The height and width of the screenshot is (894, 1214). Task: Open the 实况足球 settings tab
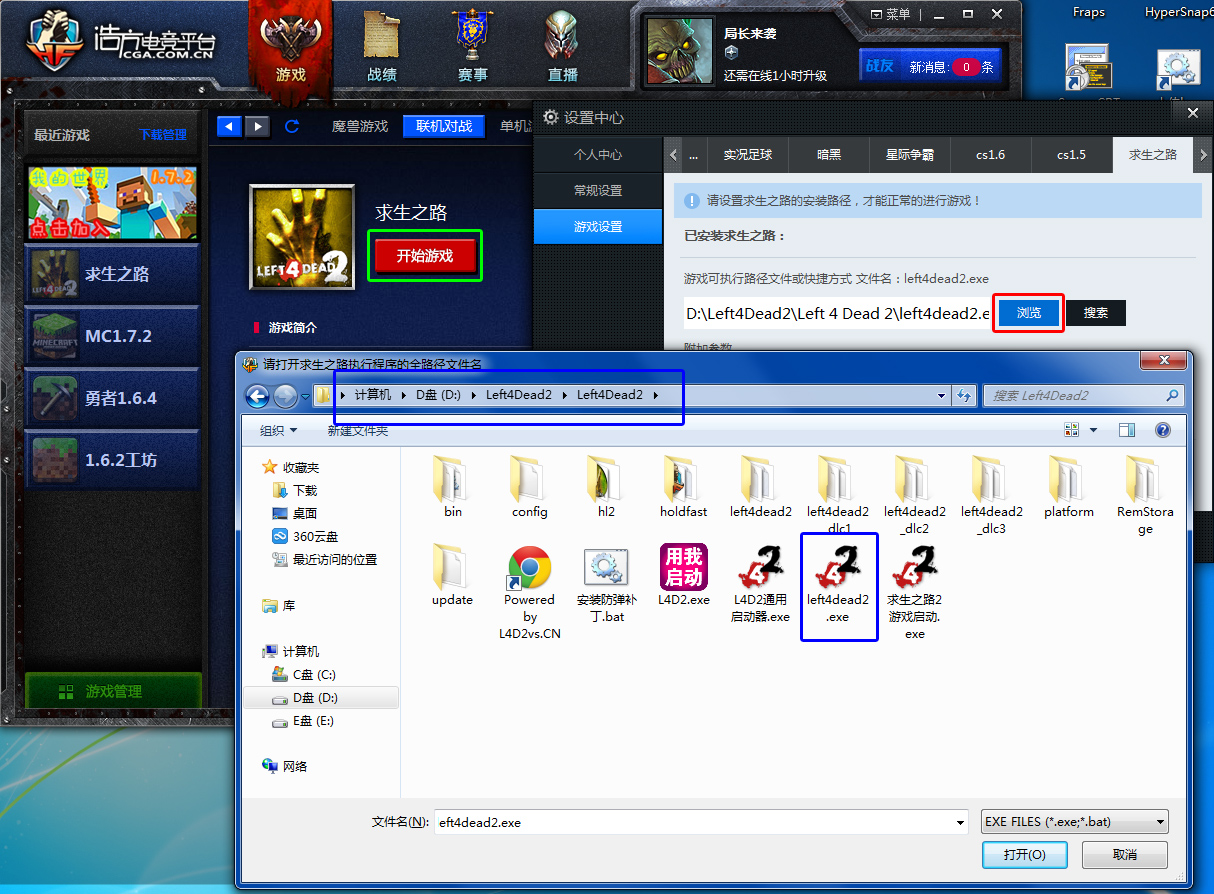tap(748, 155)
